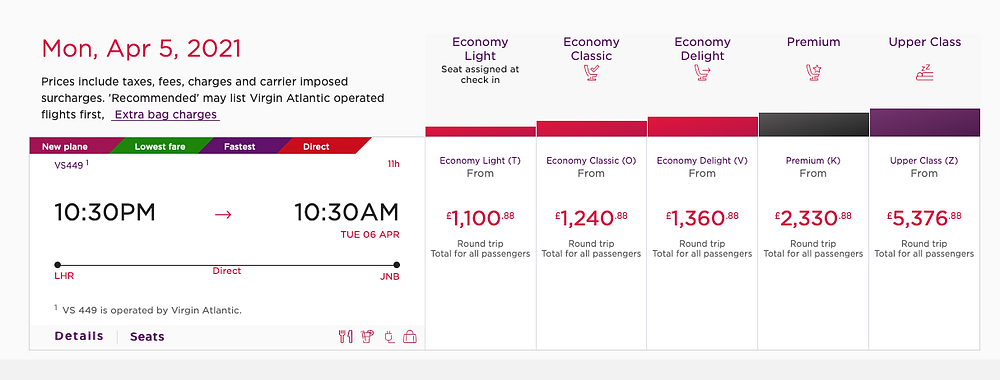
Task: Open the Extra bag charges link
Action: tap(166, 115)
